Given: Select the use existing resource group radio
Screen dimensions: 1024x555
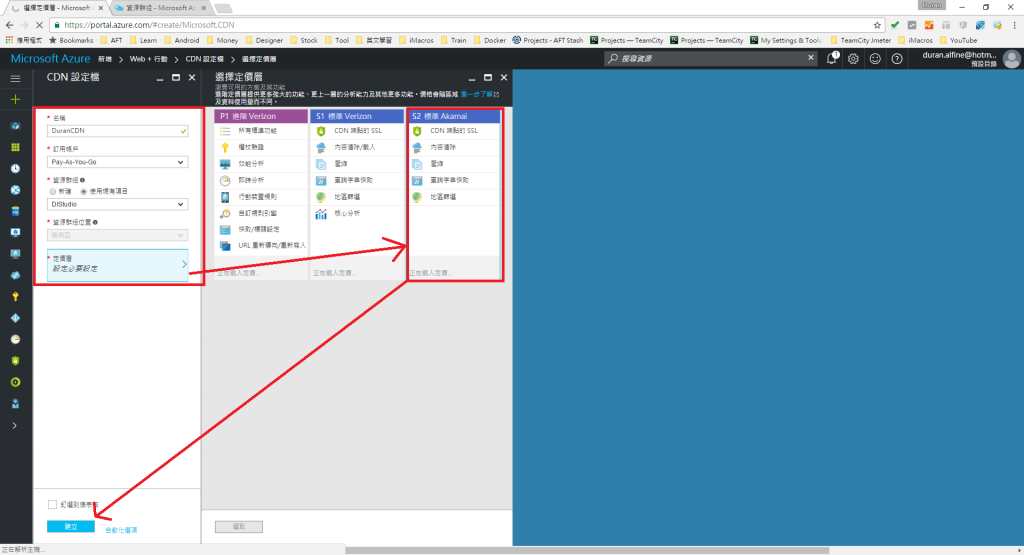Looking at the screenshot, I should pos(84,191).
